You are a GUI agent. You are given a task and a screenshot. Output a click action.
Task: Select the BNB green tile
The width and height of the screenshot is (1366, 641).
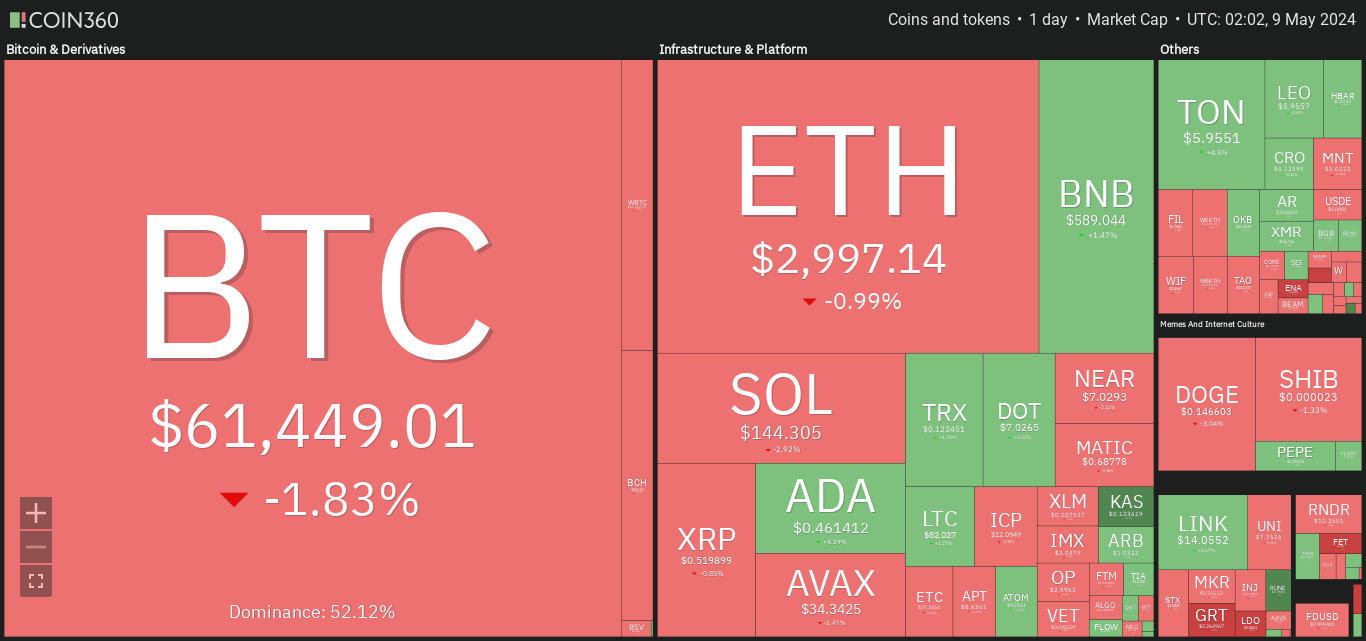(x=1097, y=206)
